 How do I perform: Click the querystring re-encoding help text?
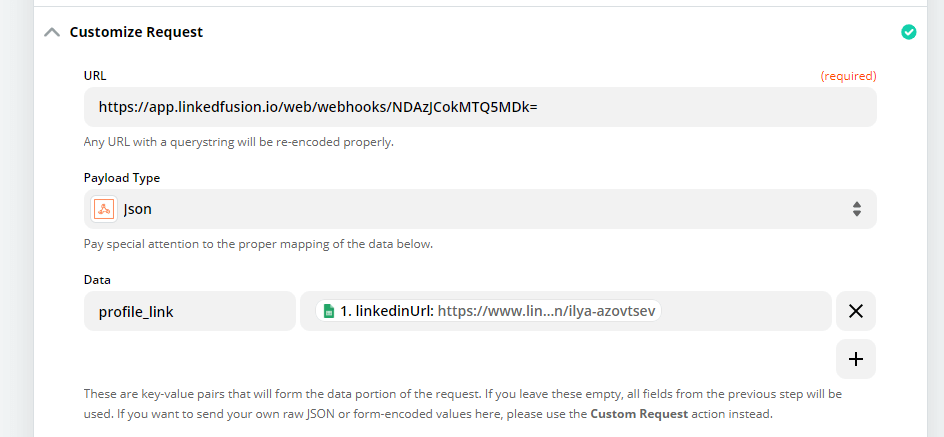[x=238, y=143]
